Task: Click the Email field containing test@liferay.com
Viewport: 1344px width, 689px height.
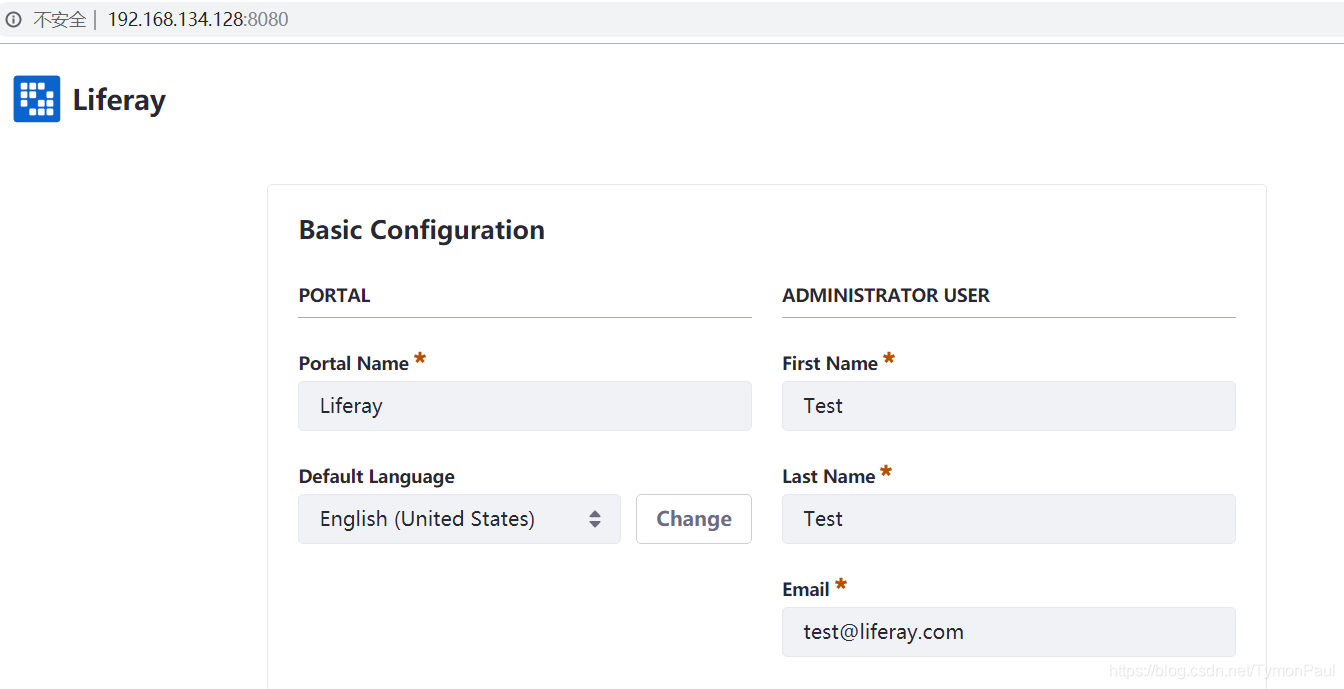Action: [x=1008, y=632]
